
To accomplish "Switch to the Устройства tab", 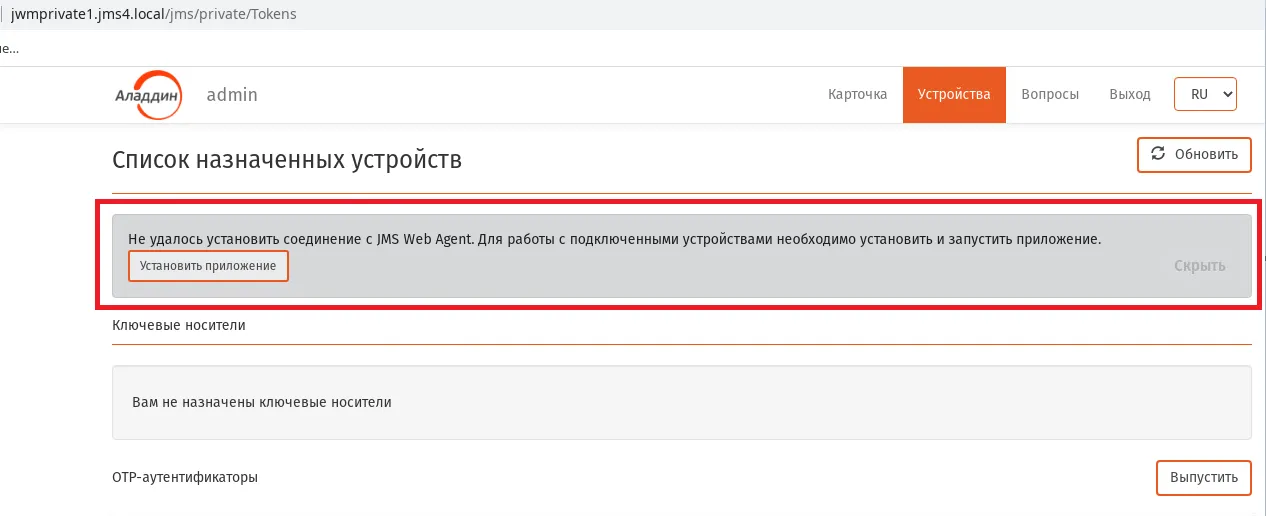I will (954, 95).
